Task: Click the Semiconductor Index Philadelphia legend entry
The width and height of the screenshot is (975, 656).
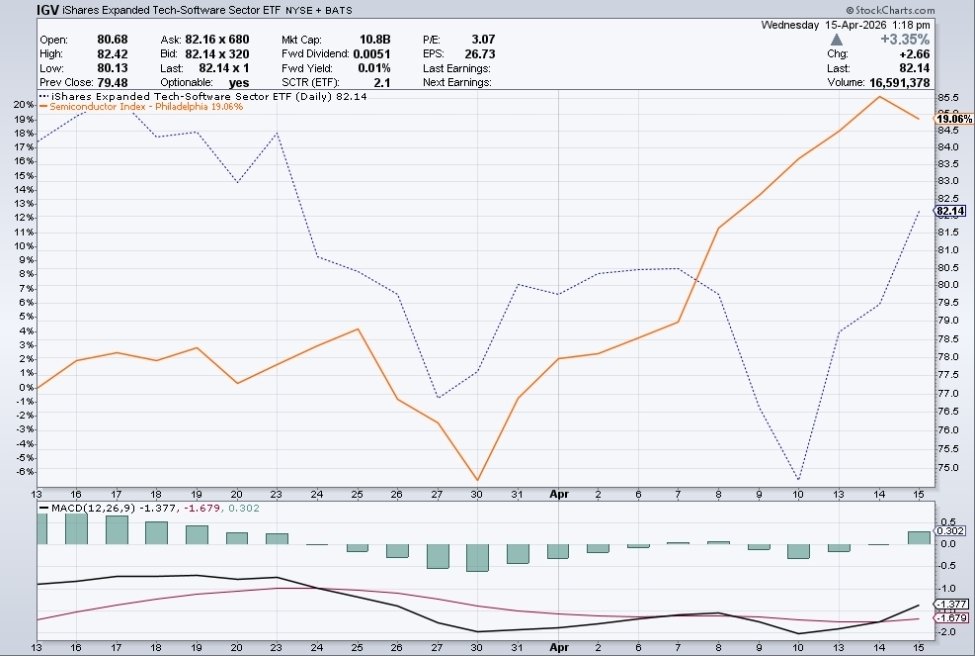Action: pos(141,106)
